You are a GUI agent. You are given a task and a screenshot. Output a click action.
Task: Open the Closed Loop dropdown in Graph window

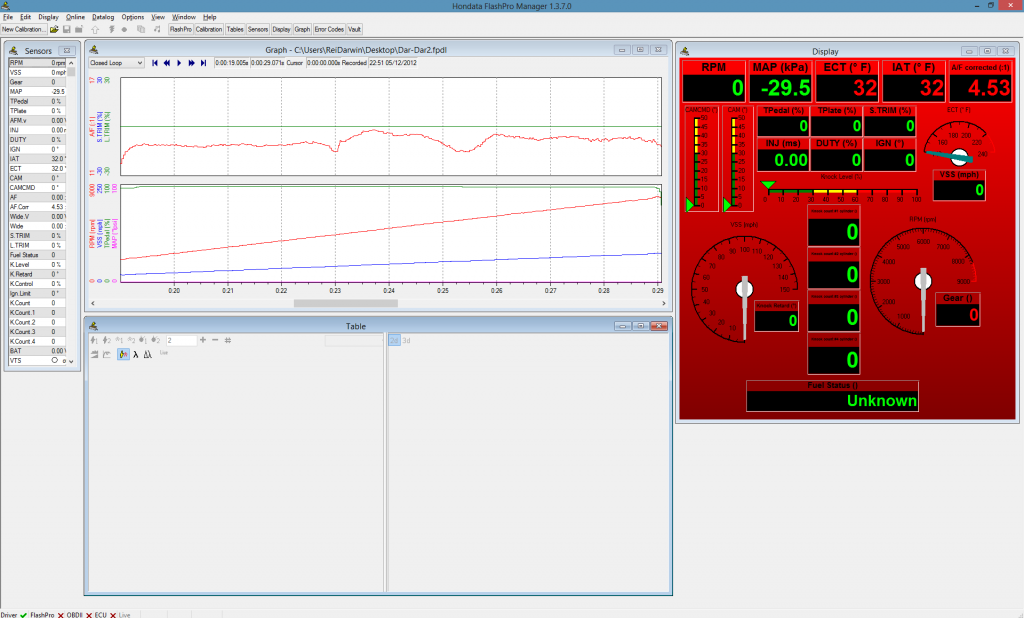click(x=116, y=63)
